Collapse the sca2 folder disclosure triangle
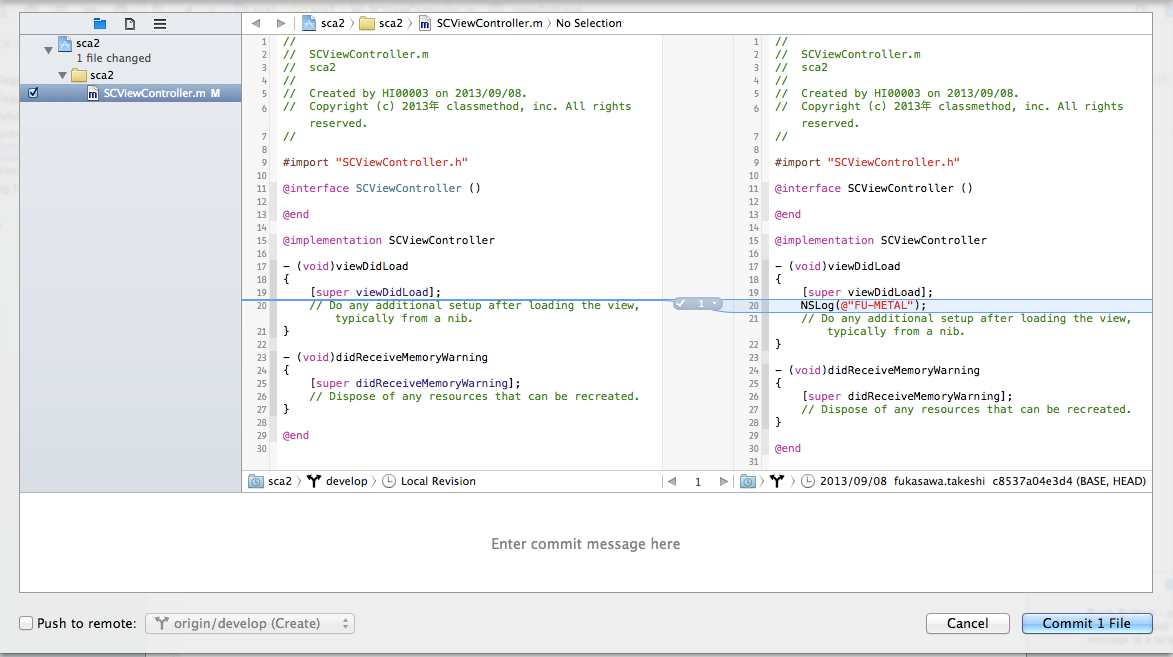This screenshot has height=657, width=1173. coord(63,76)
